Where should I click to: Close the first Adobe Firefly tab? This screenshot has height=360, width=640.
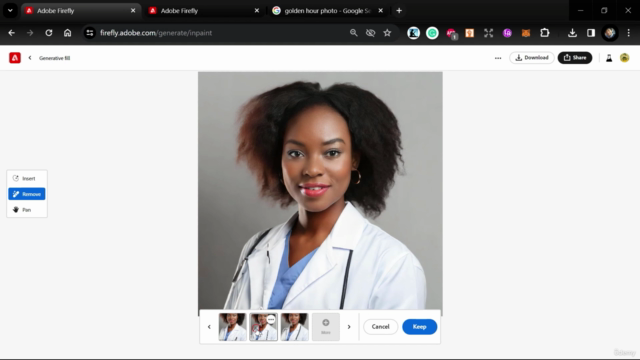[x=133, y=11]
